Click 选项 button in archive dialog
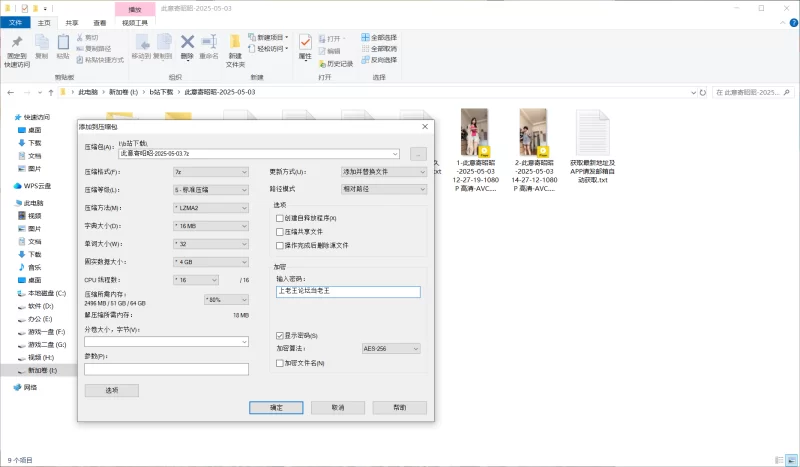This screenshot has height=467, width=800. point(112,390)
